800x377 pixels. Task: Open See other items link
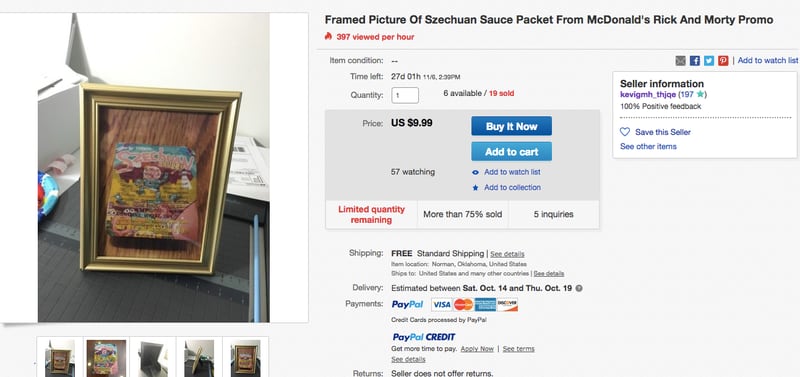coord(648,146)
